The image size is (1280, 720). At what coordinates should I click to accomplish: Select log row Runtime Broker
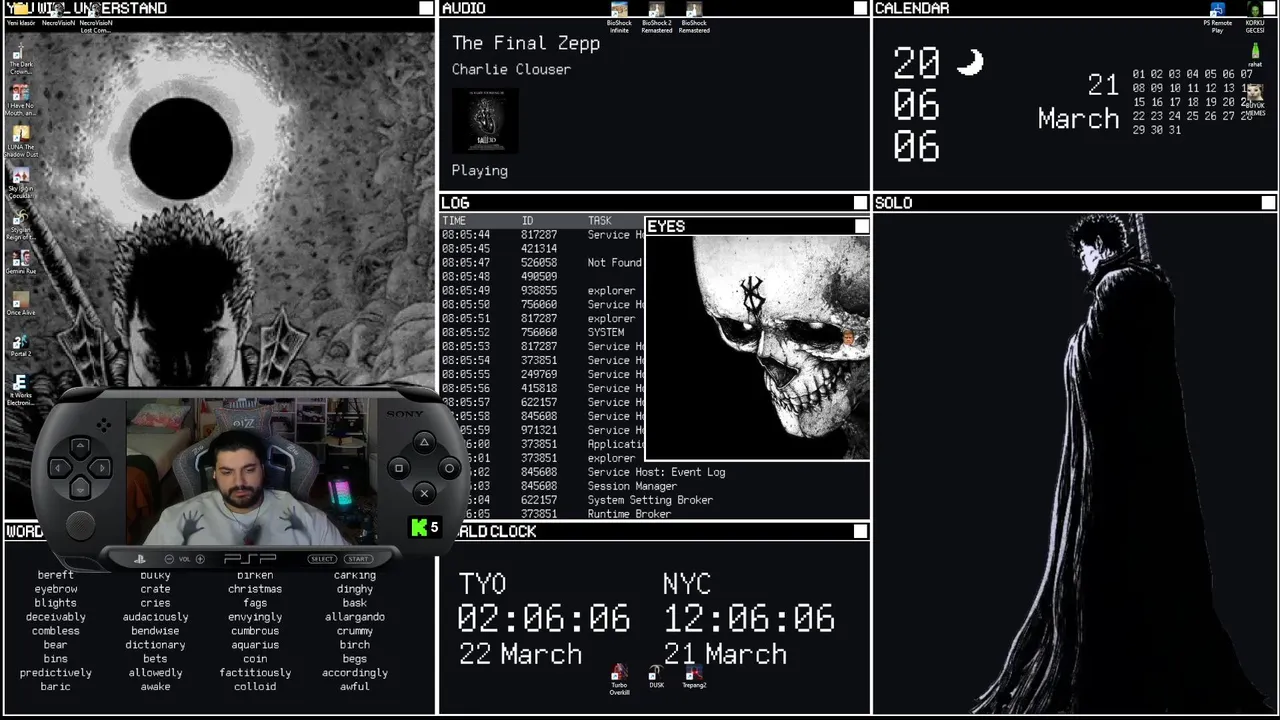pyautogui.click(x=655, y=514)
